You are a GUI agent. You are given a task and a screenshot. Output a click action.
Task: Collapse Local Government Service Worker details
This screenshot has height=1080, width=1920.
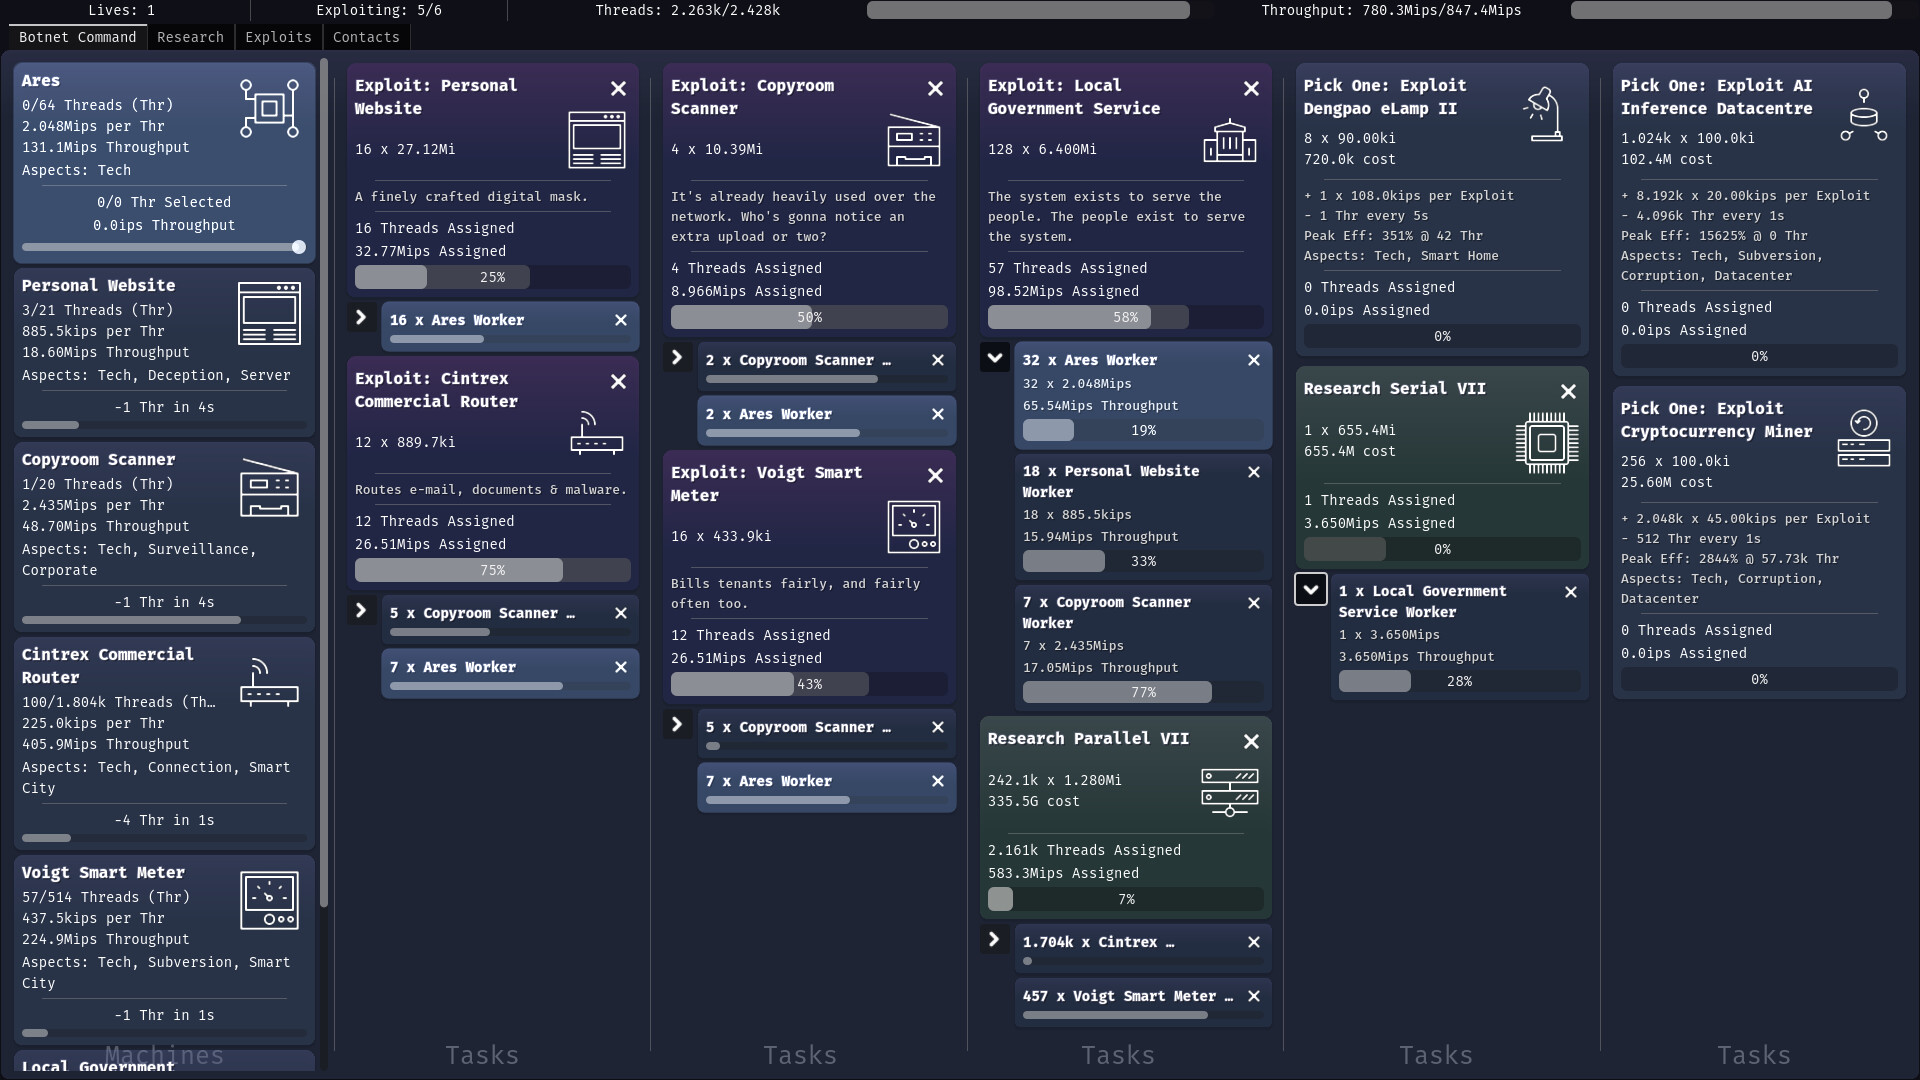pyautogui.click(x=1310, y=589)
